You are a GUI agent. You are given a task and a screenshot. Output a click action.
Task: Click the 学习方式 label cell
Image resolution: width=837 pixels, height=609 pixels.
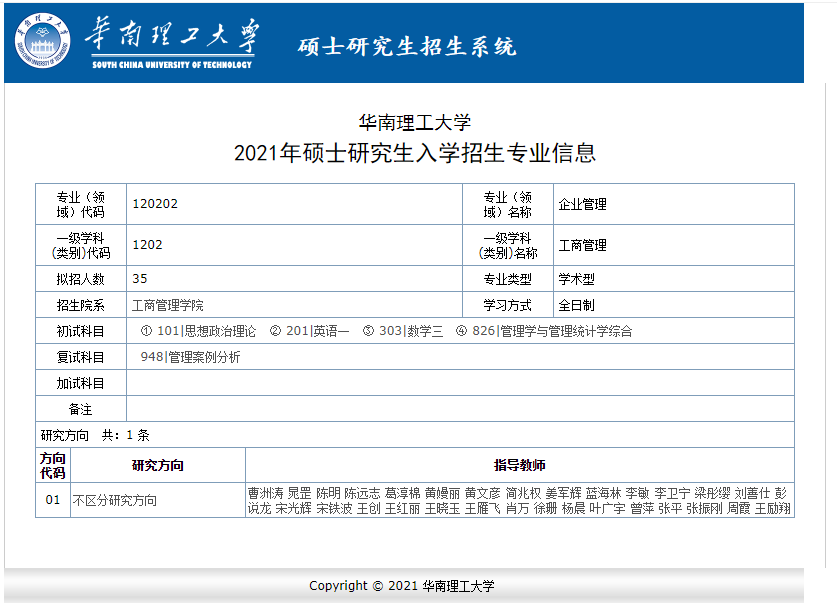(x=508, y=305)
